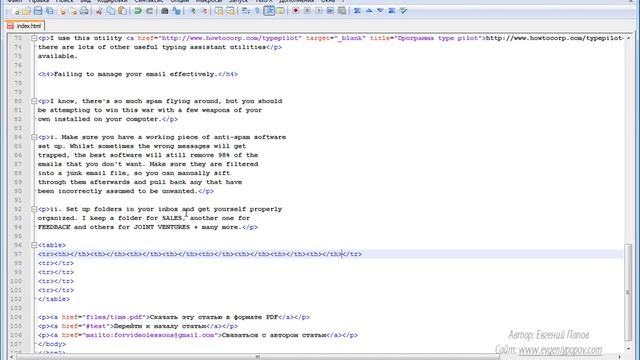Viewport: 640px width, 360px height.
Task: Click the stop macro recording icon
Action: tap(307, 11)
